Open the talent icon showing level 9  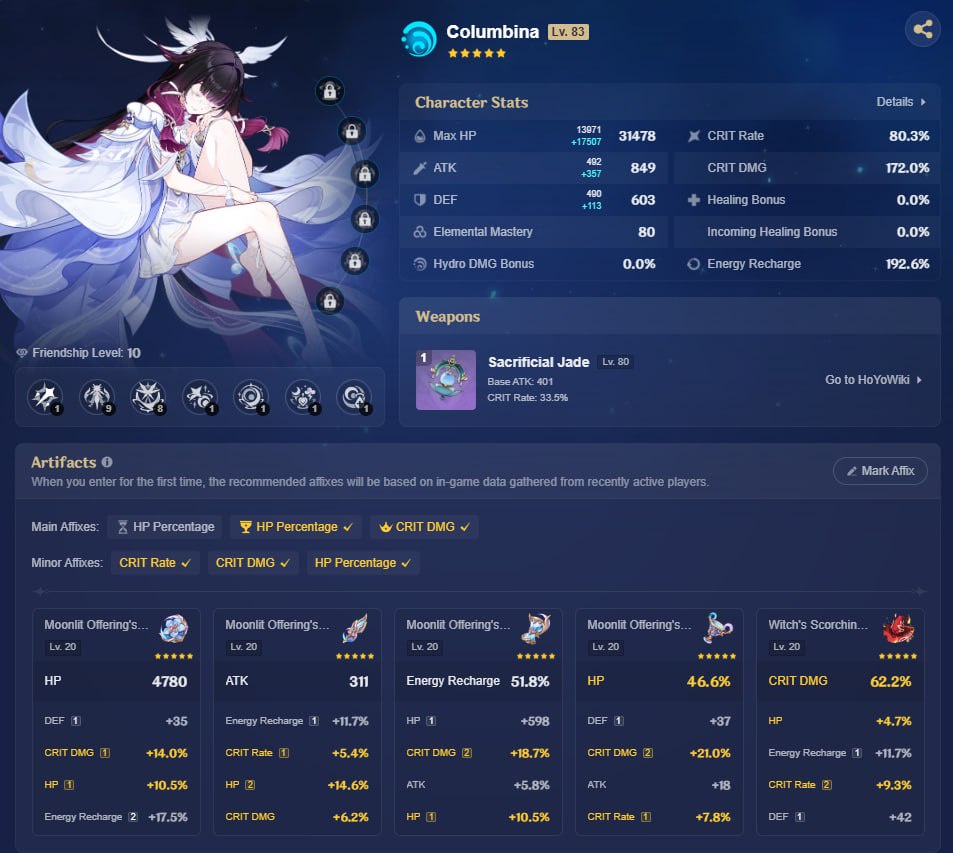tap(97, 397)
